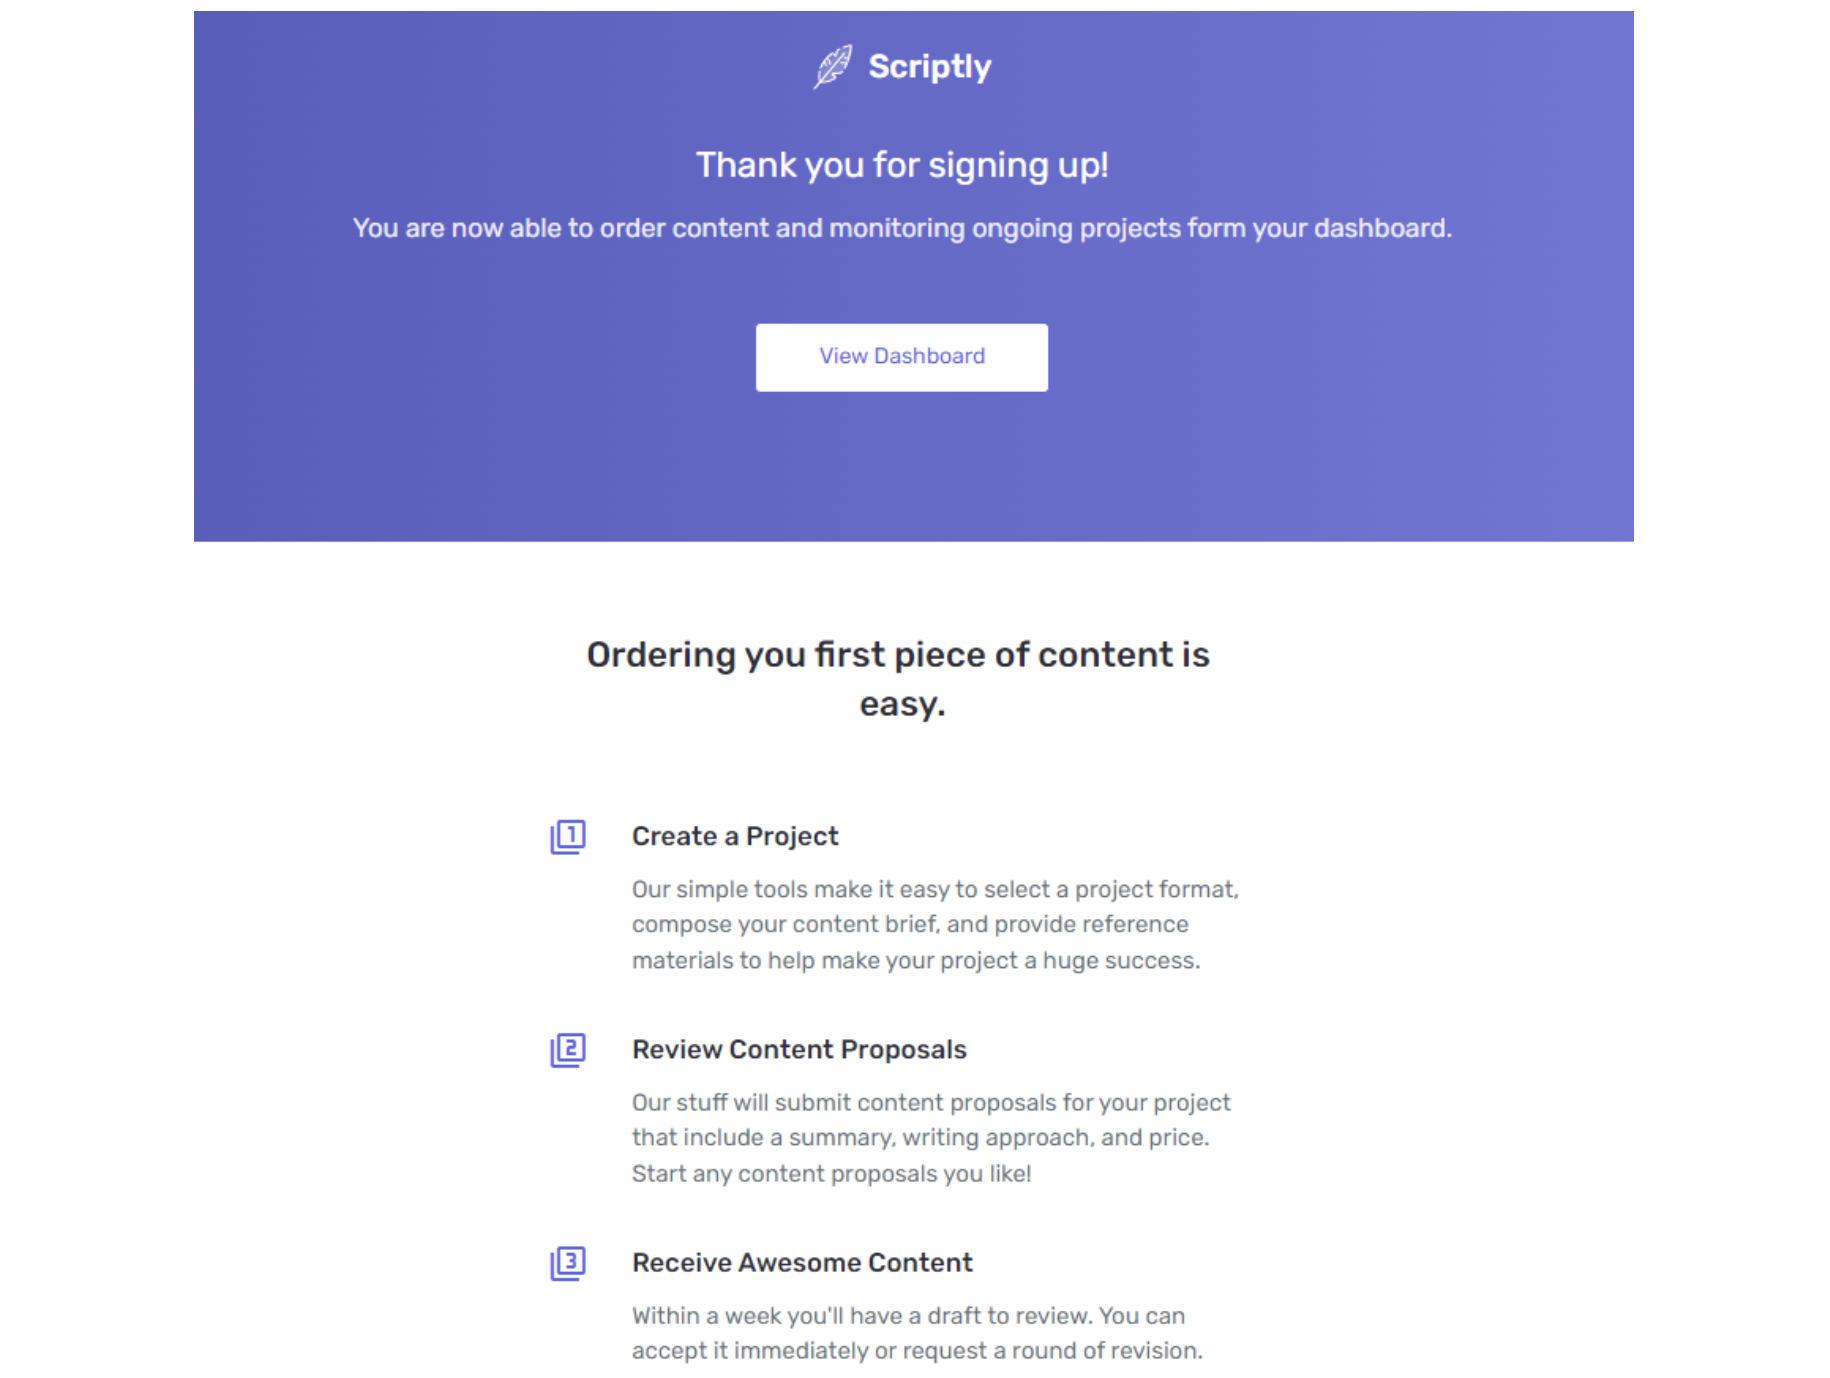This screenshot has width=1830, height=1378.
Task: Click the line "accept it immediately or request"
Action: coord(917,1351)
